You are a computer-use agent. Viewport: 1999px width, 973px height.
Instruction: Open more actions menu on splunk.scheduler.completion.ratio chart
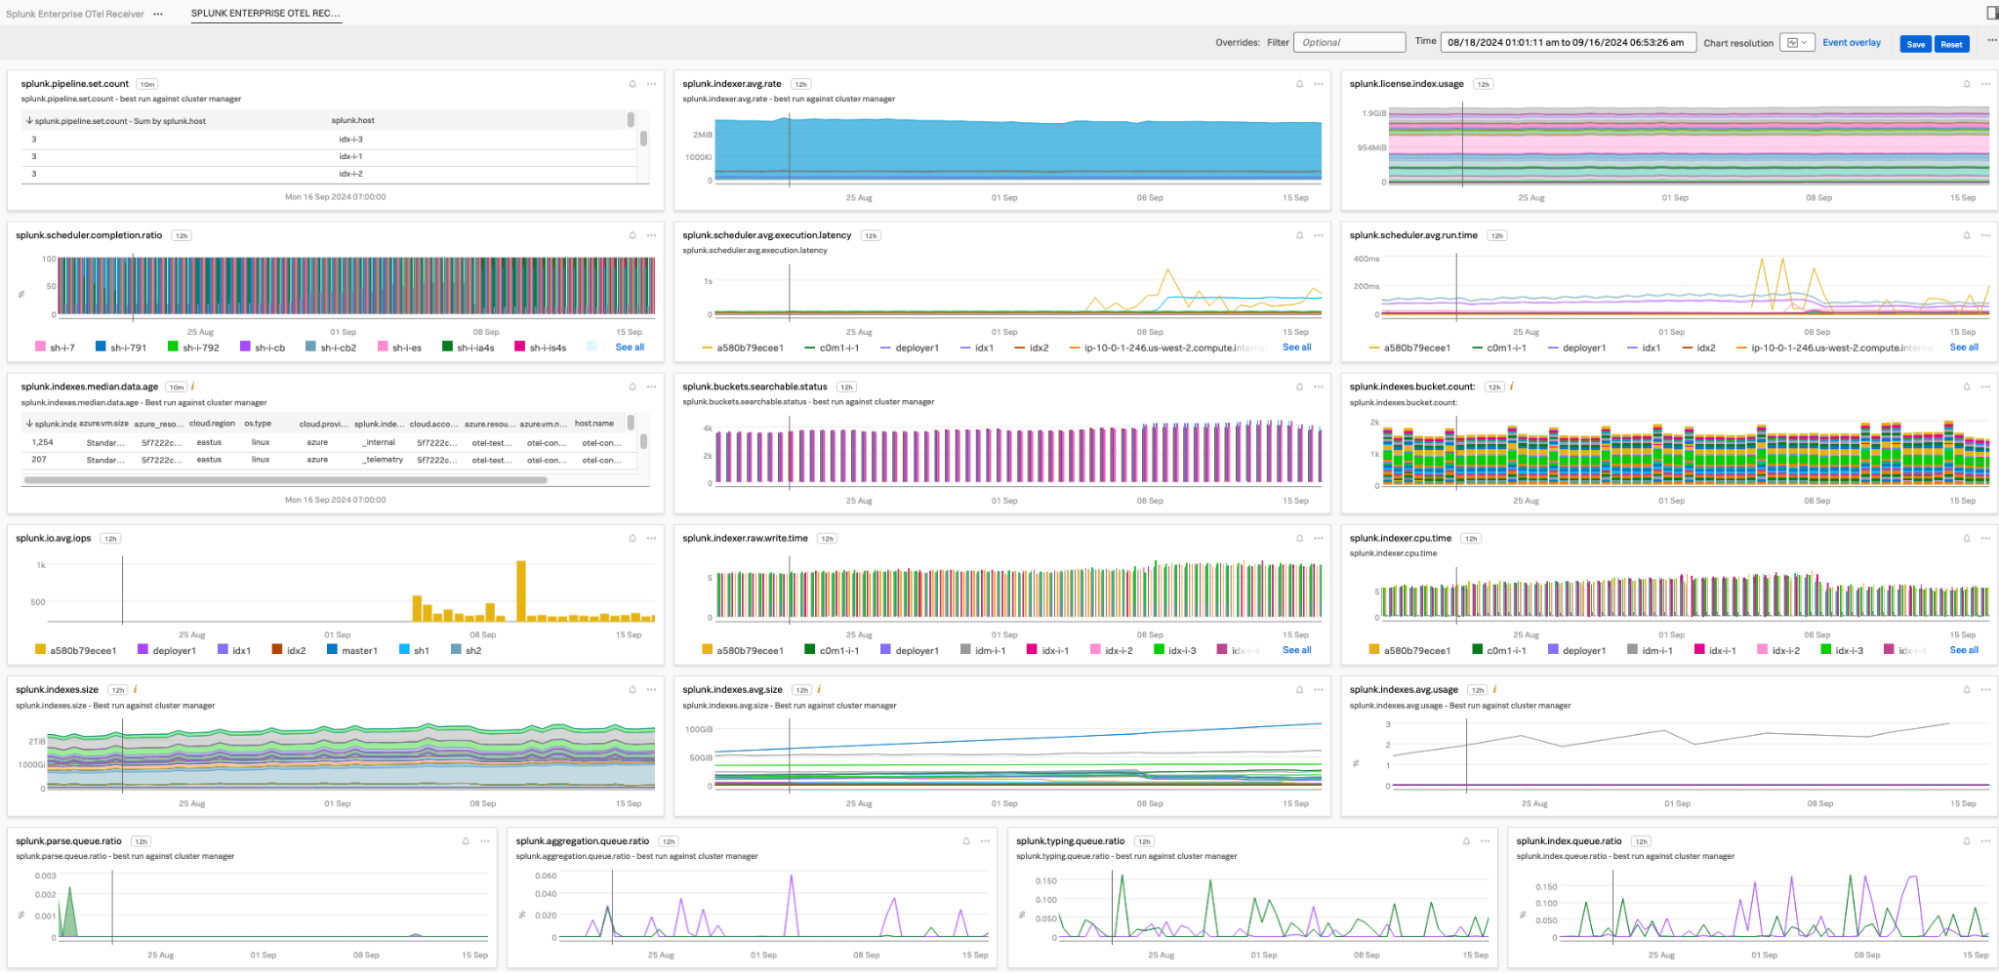click(651, 236)
